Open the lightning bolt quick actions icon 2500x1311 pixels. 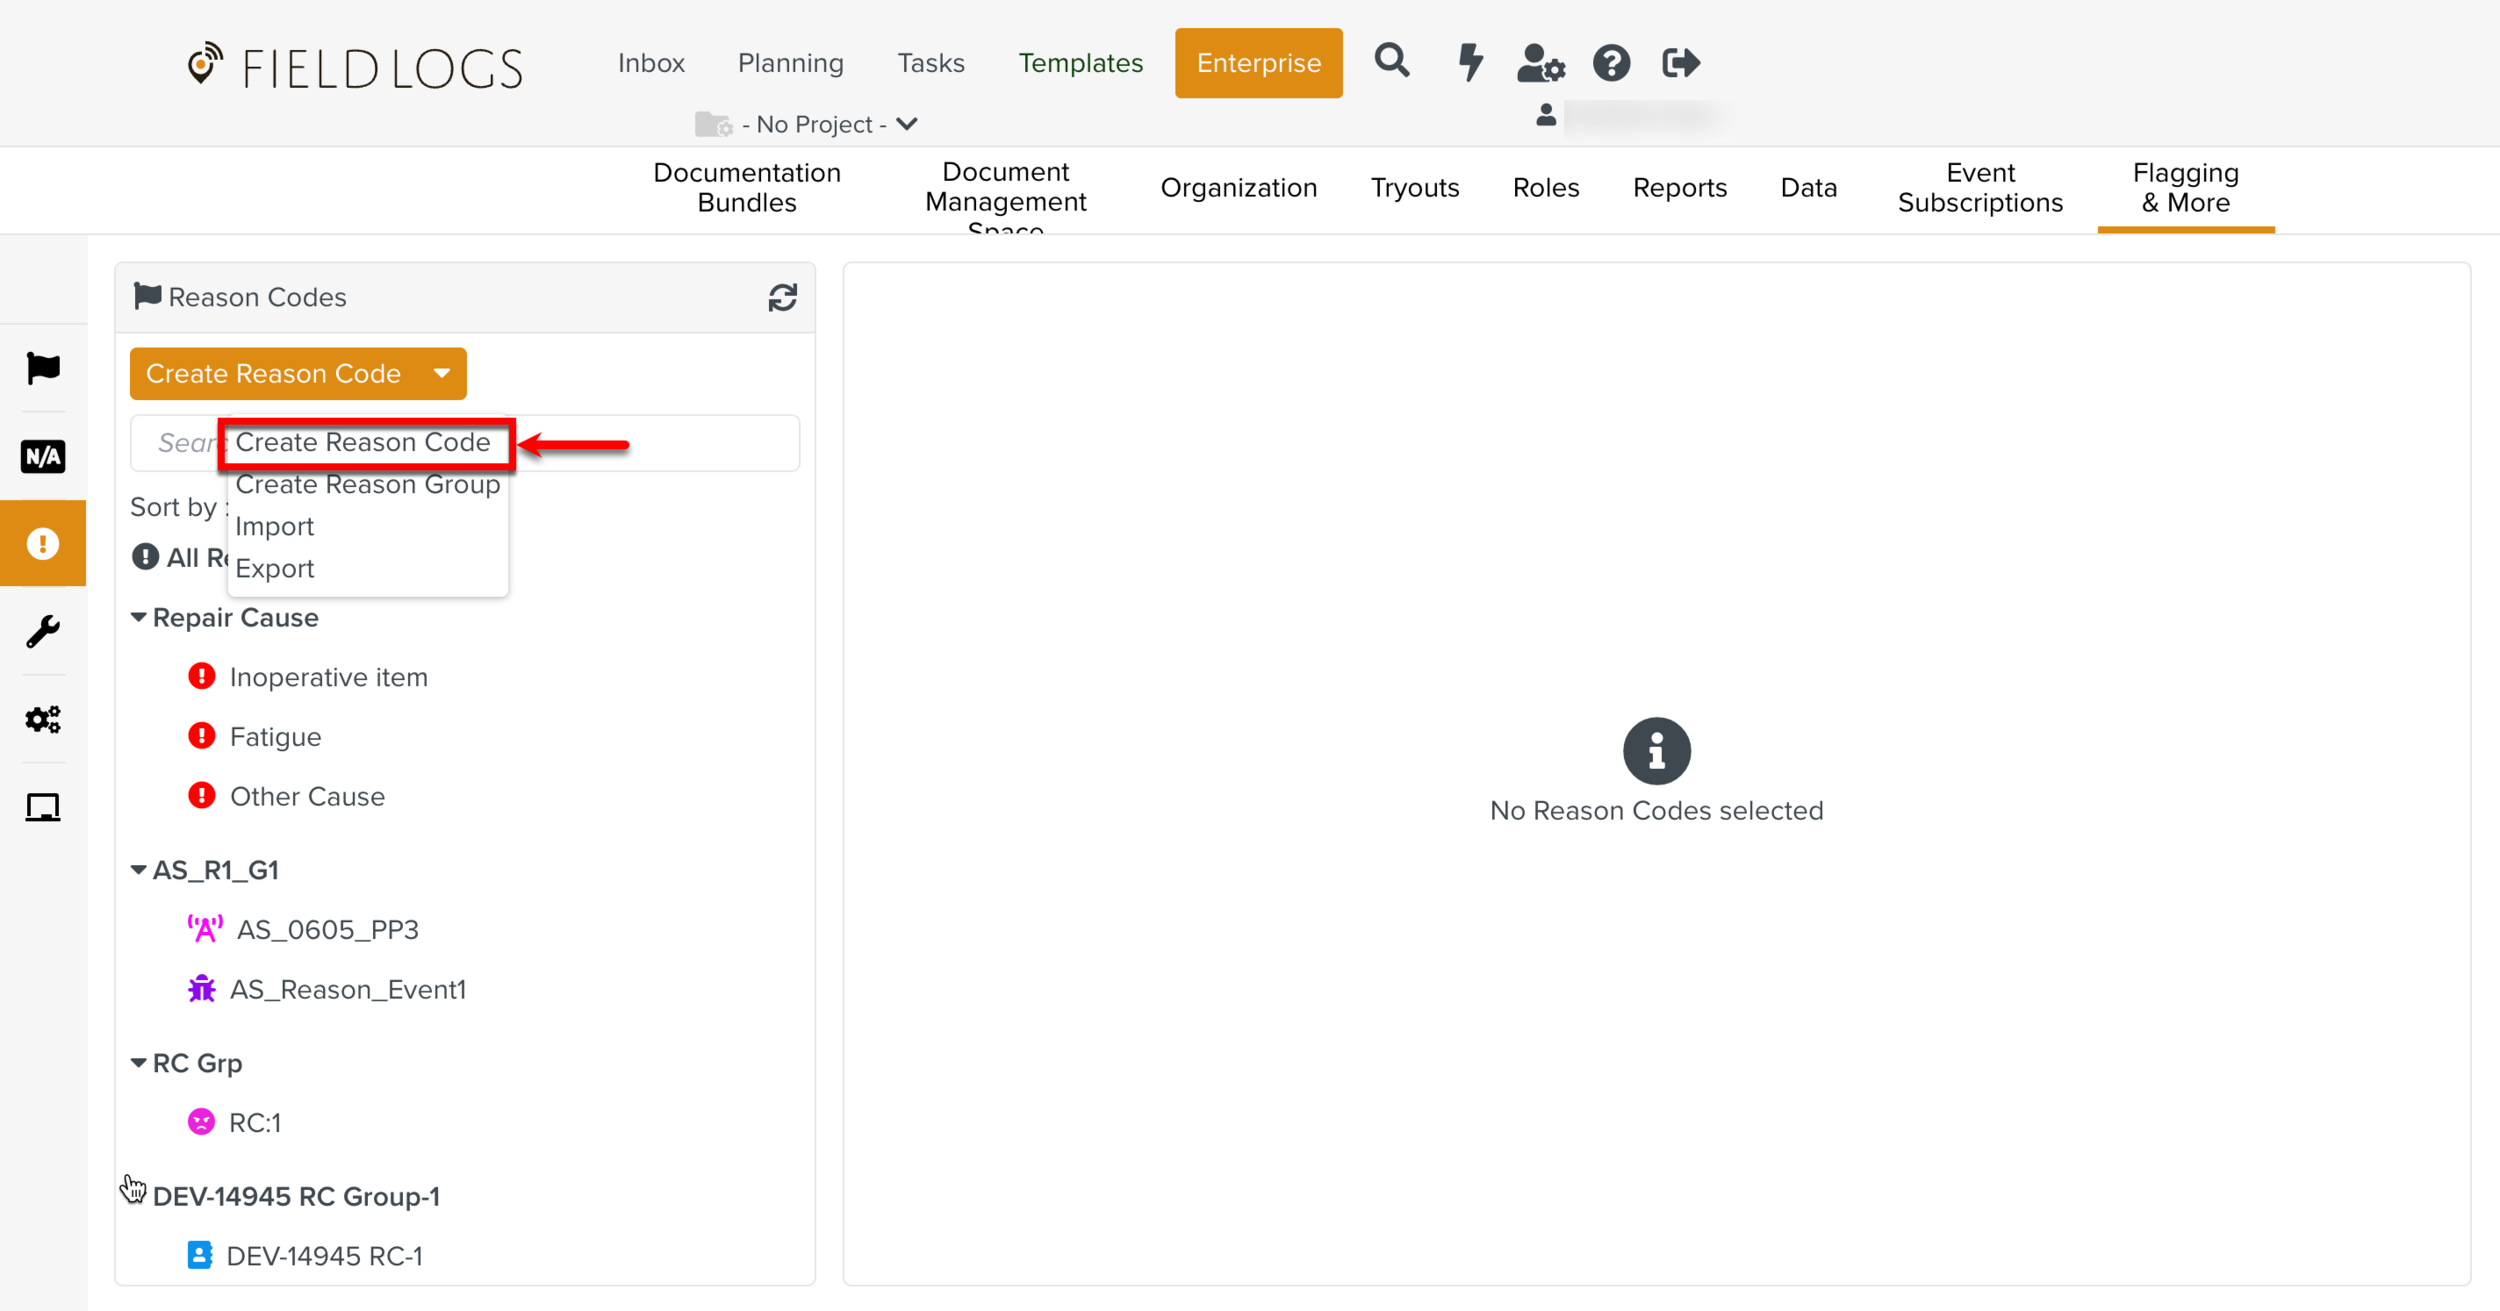point(1469,62)
